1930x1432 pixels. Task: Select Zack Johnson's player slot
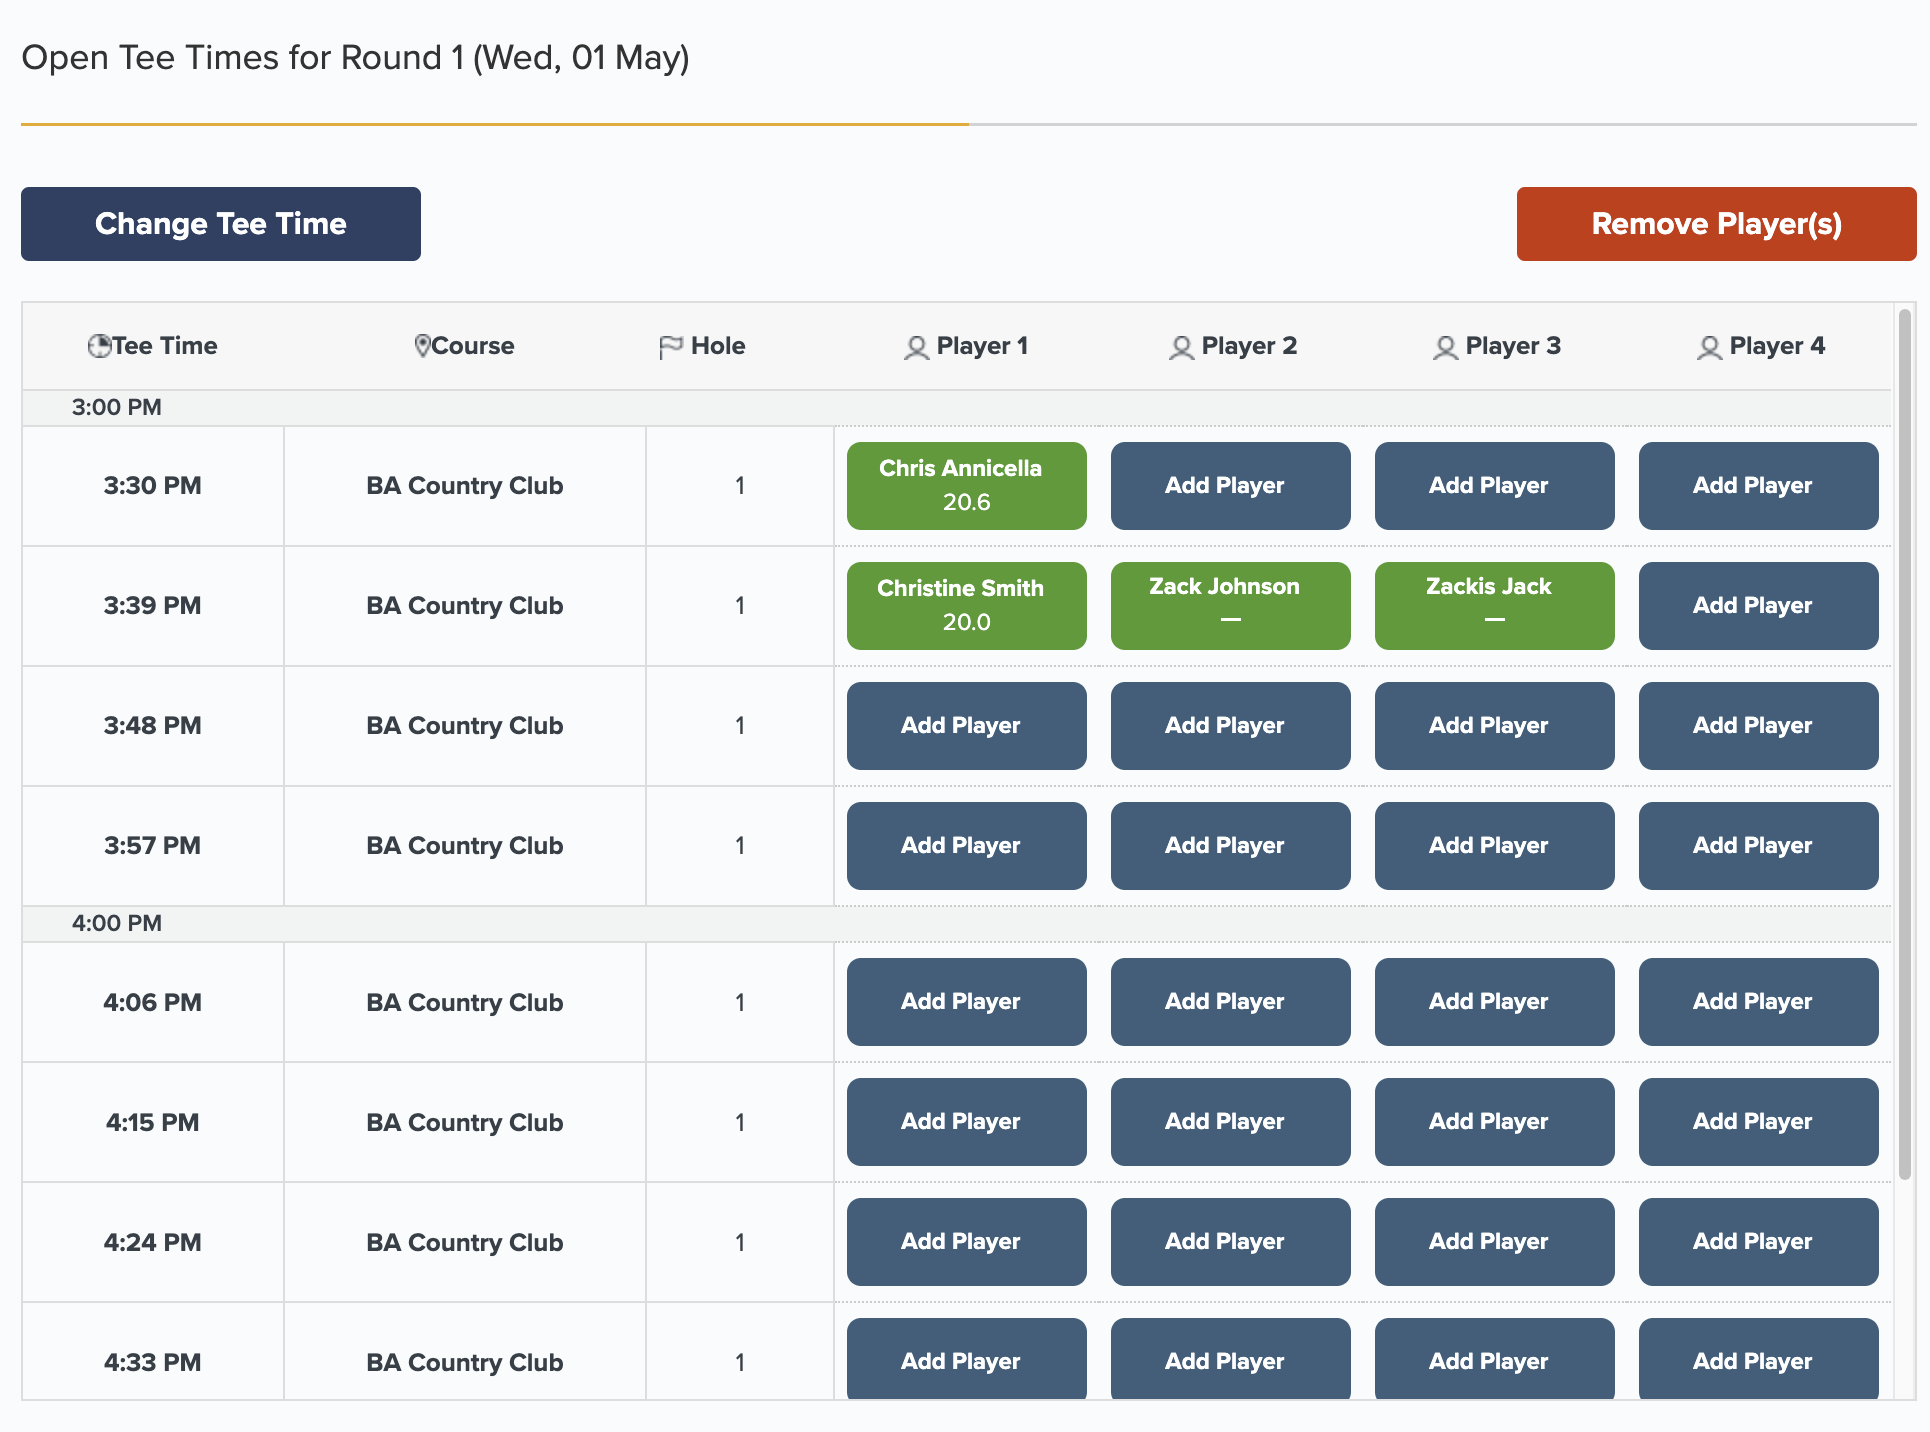(x=1230, y=606)
